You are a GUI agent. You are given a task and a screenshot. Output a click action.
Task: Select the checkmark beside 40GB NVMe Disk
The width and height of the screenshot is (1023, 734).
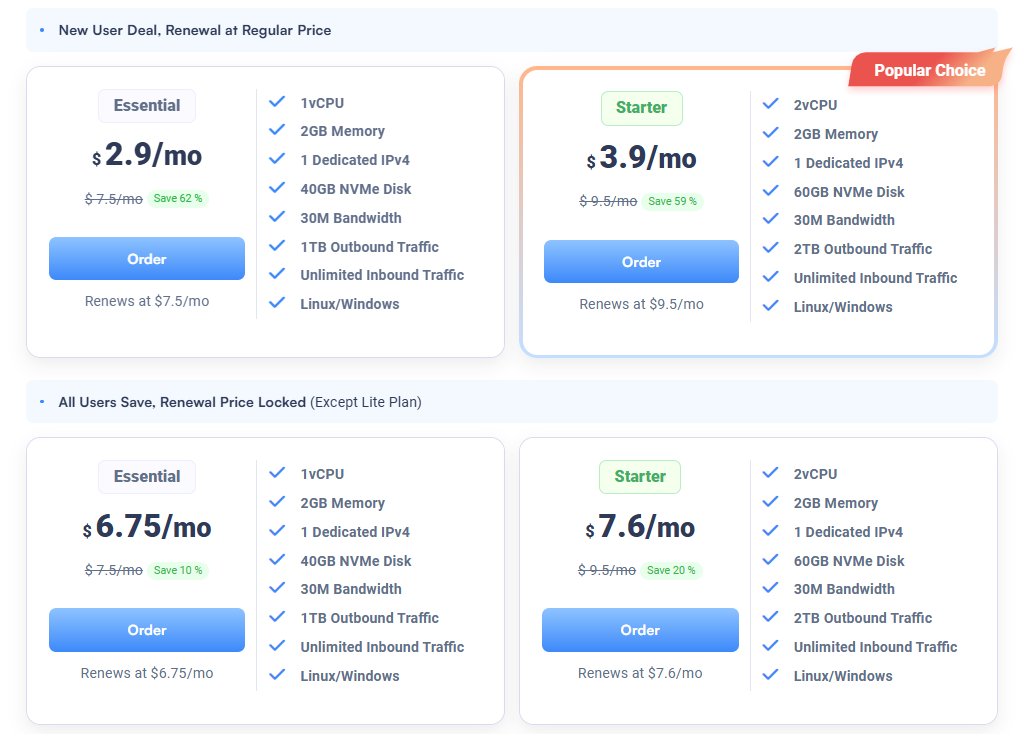pos(277,188)
